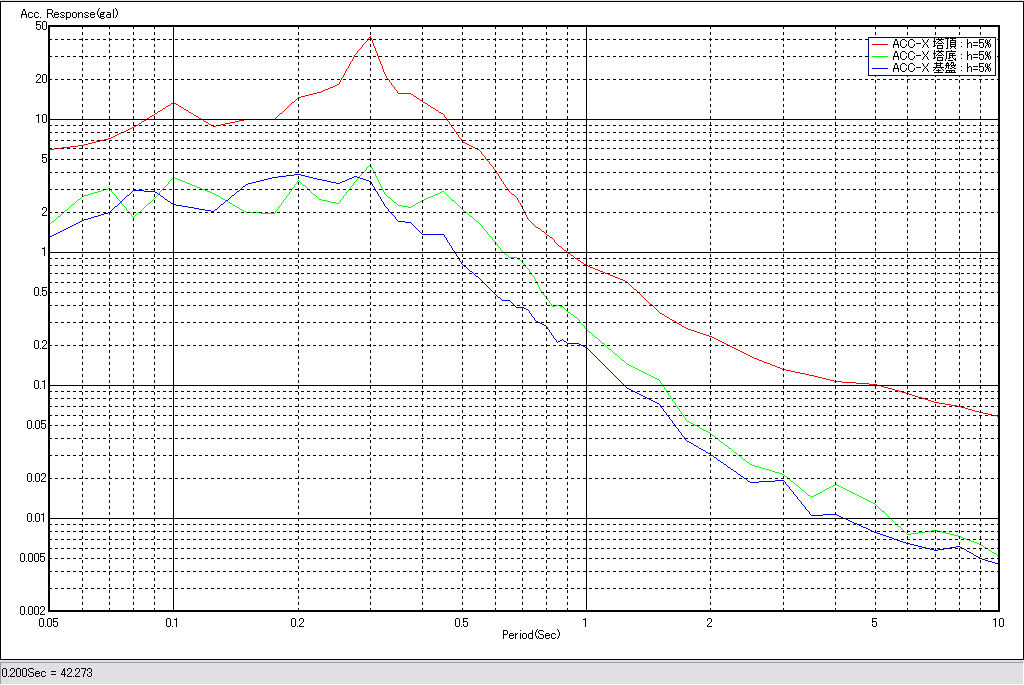Click the status bar readout '0.200Sec = 42.273'

45,673
